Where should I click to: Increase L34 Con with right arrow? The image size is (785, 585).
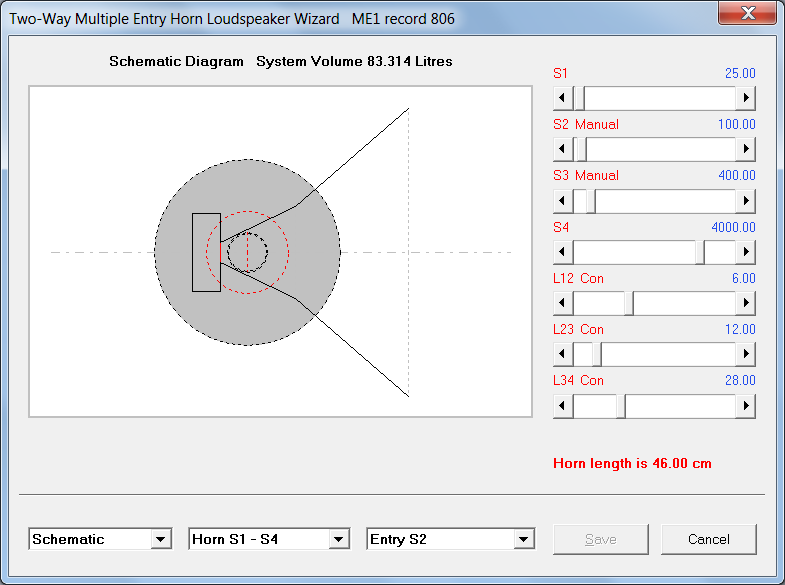[x=745, y=405]
